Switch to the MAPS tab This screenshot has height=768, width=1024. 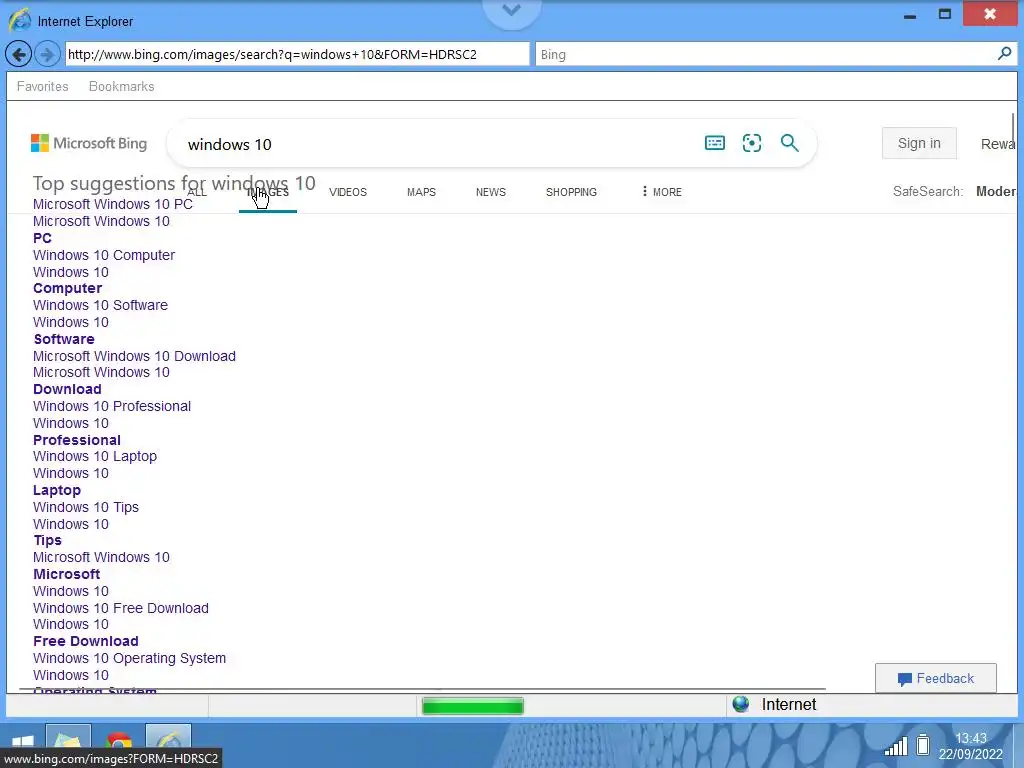point(421,192)
